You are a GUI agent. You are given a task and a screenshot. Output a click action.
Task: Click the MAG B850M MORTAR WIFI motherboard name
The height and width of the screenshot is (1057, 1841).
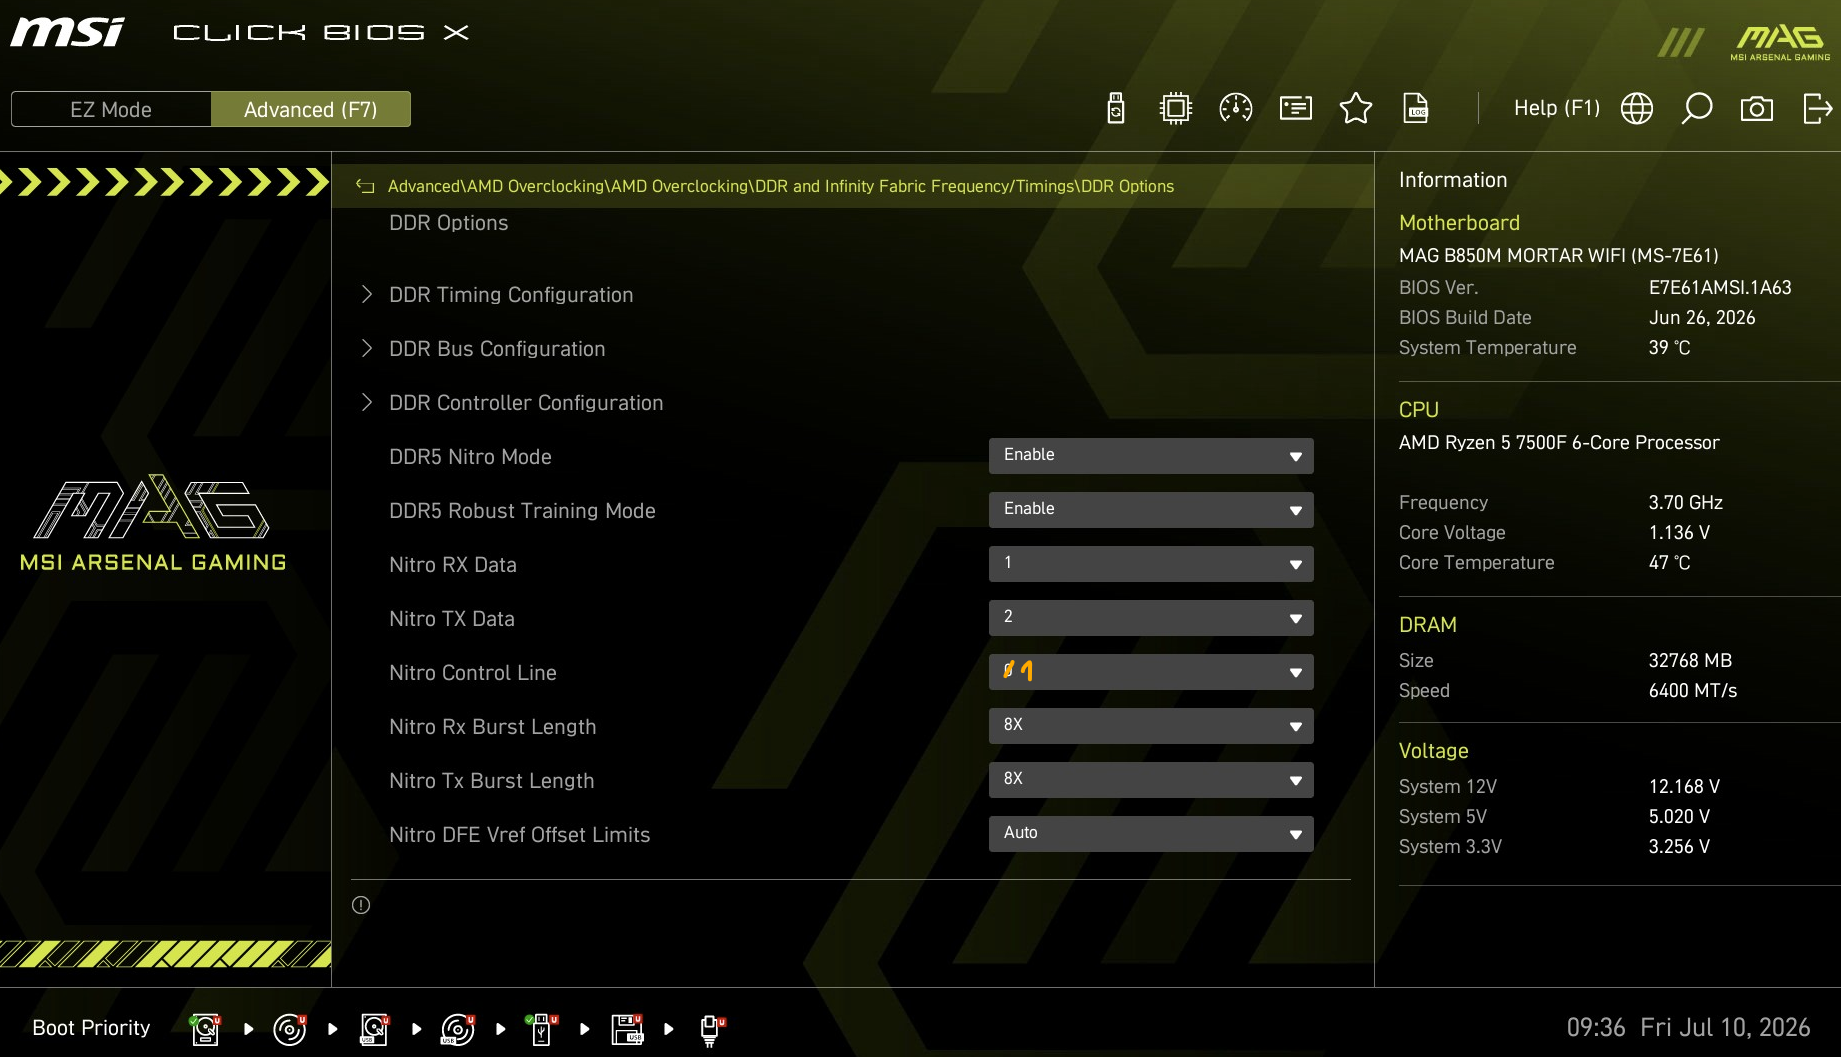[x=1559, y=256]
